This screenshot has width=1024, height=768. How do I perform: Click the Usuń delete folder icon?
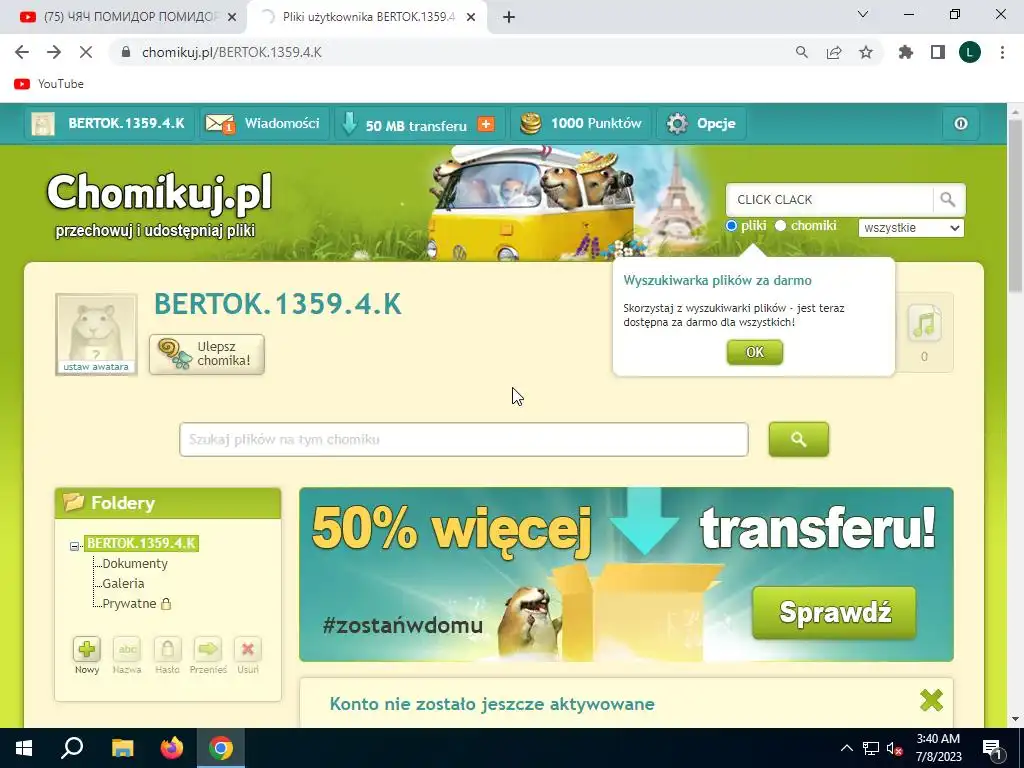[x=248, y=649]
